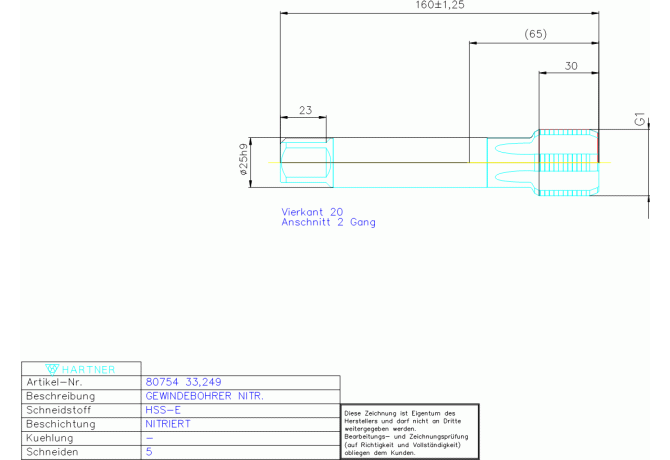Click the Anschnitt 2 Gang note
Viewport: 670px width, 460px height.
coord(328,223)
